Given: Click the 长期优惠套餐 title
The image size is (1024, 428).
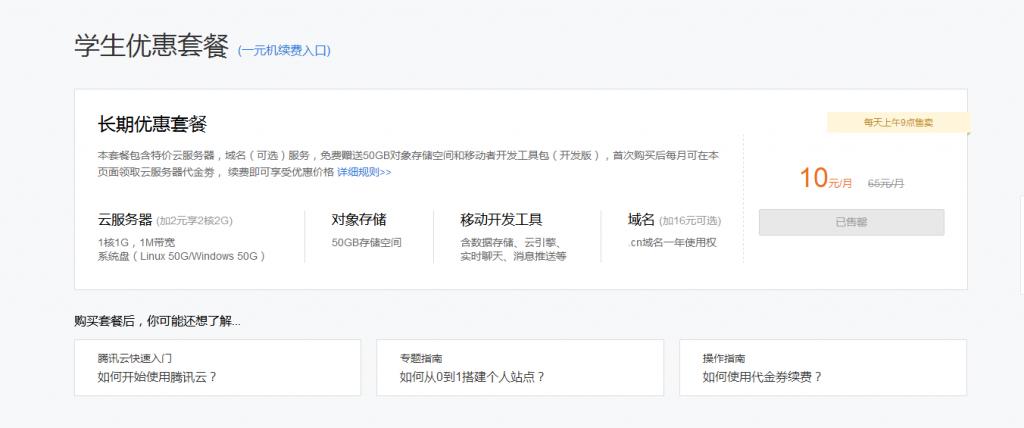Looking at the screenshot, I should [x=152, y=124].
